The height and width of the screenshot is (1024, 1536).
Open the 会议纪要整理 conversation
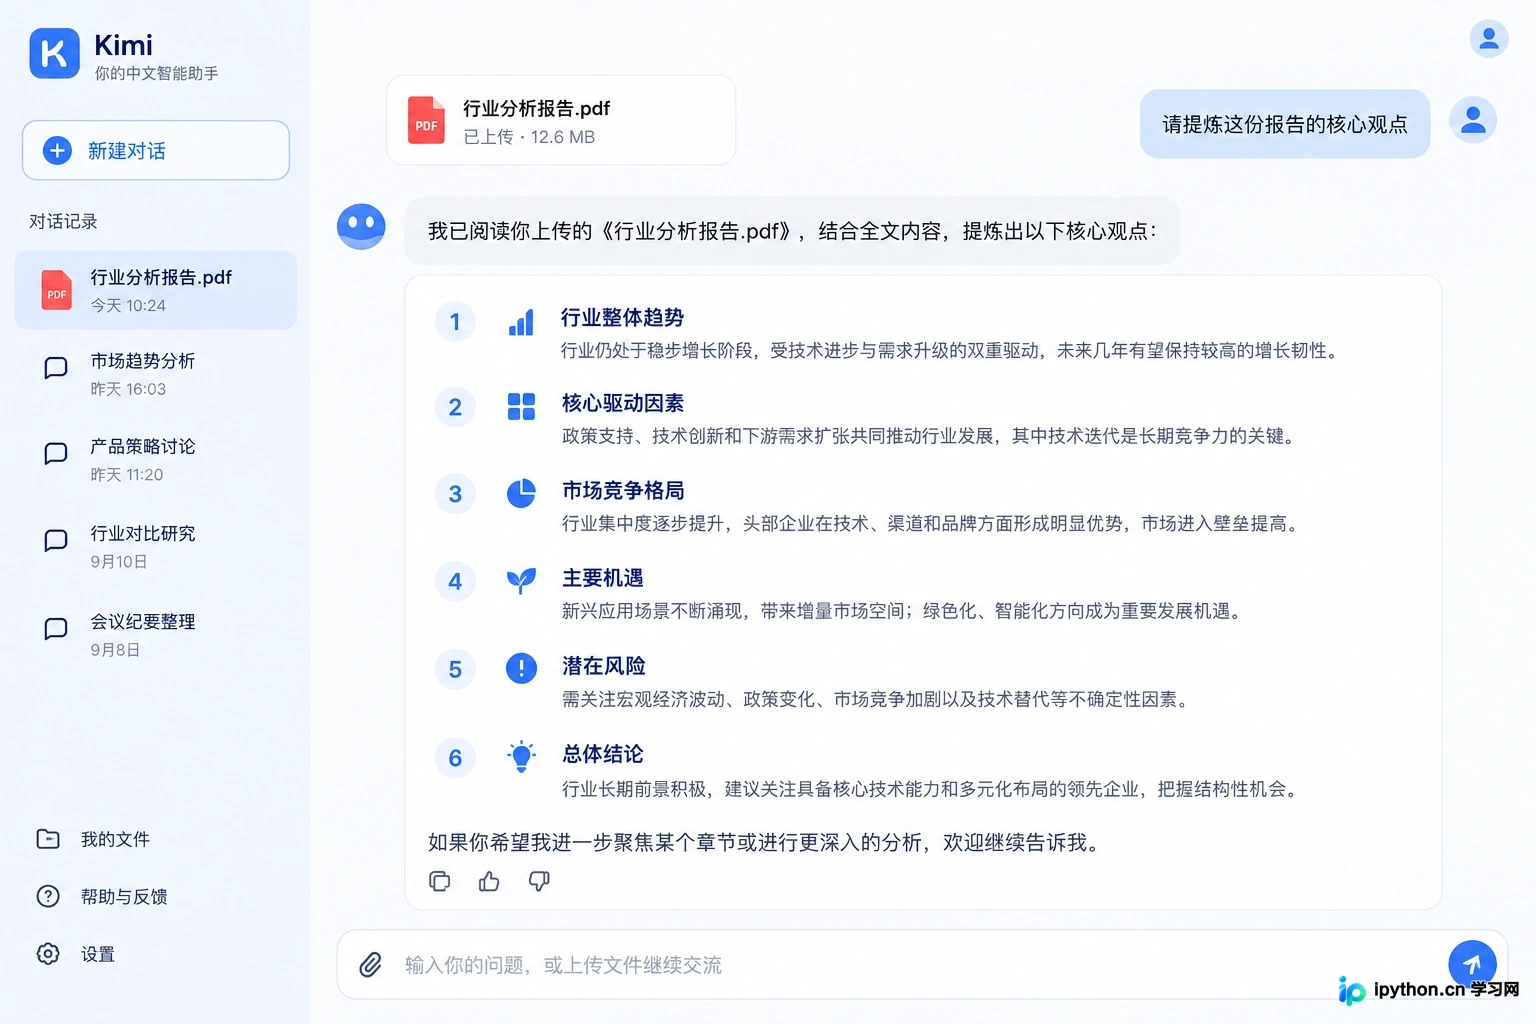pyautogui.click(x=156, y=635)
